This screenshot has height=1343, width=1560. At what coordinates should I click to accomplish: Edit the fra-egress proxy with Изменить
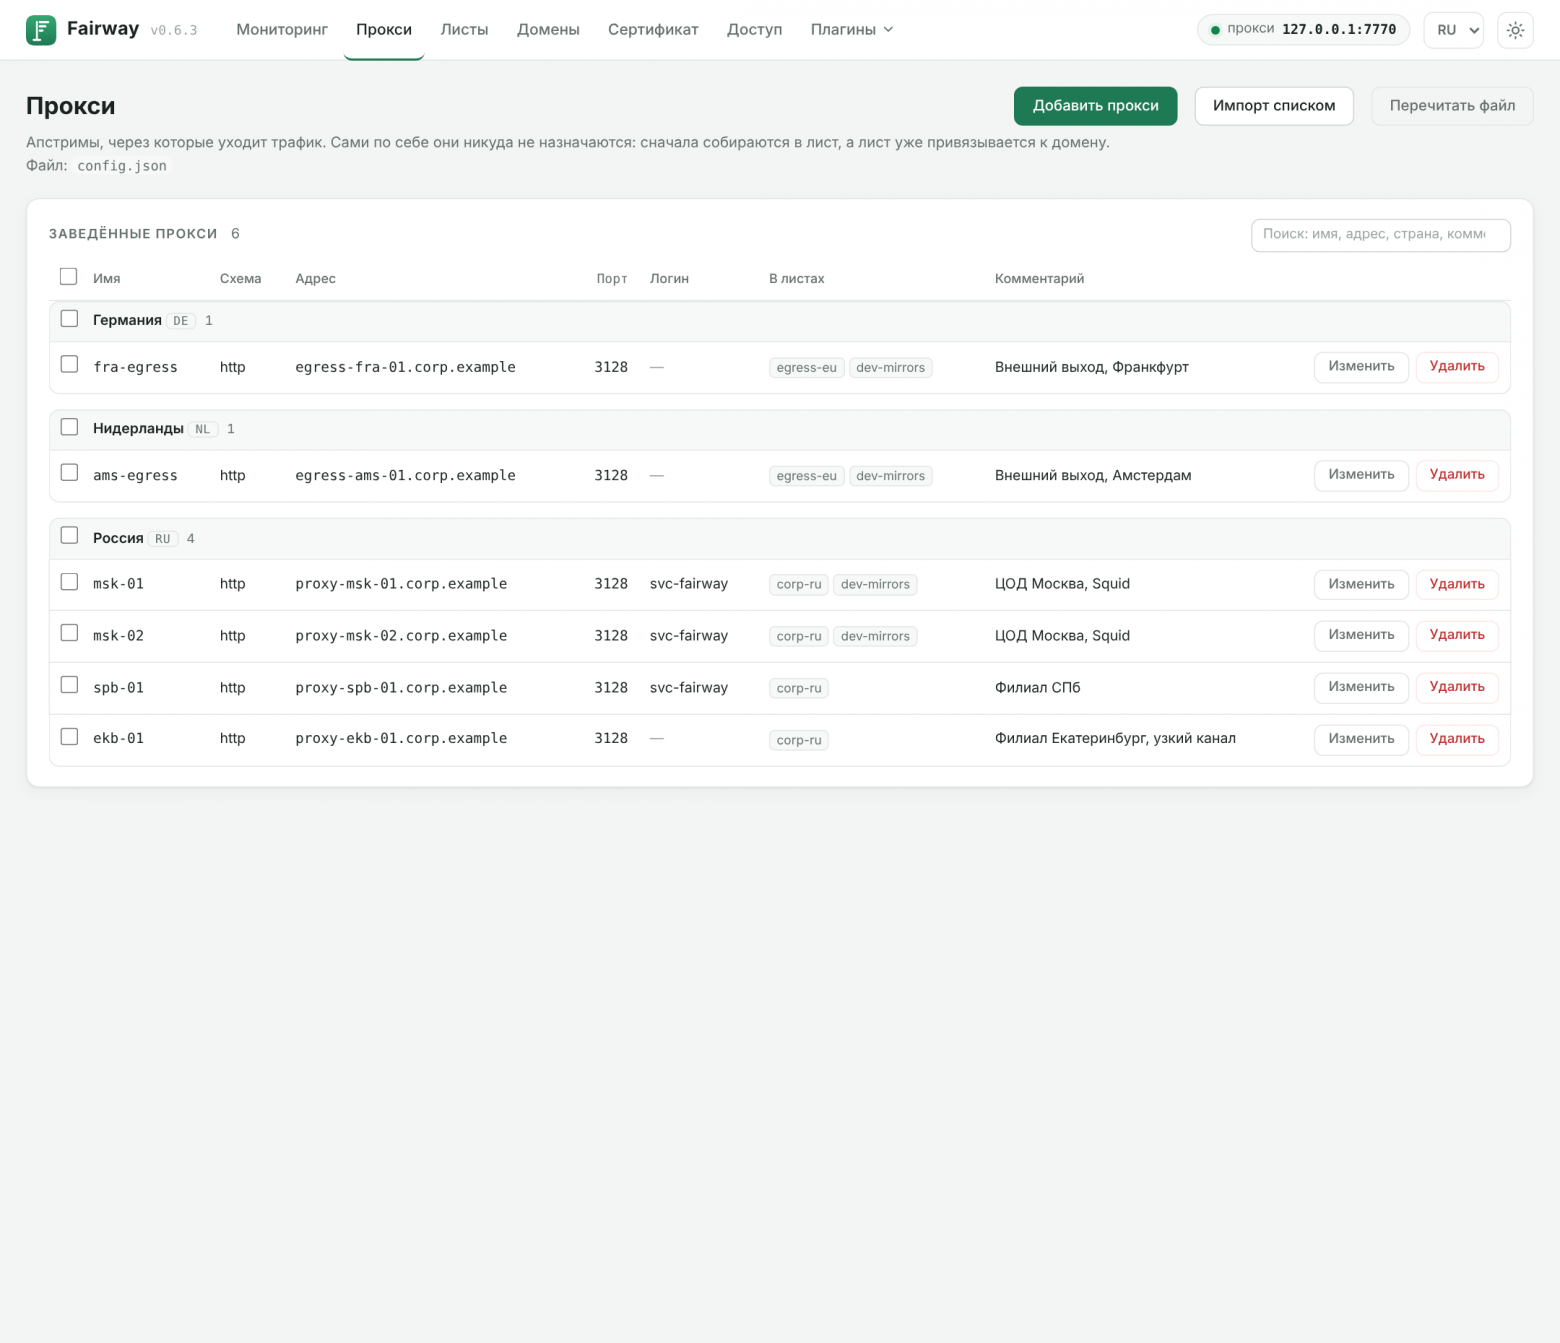tap(1361, 367)
